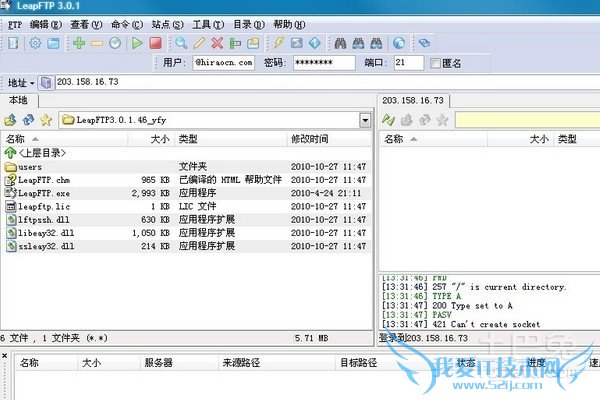The width and height of the screenshot is (600, 400).
Task: Click the yellow remote path field
Action: tap(527, 120)
